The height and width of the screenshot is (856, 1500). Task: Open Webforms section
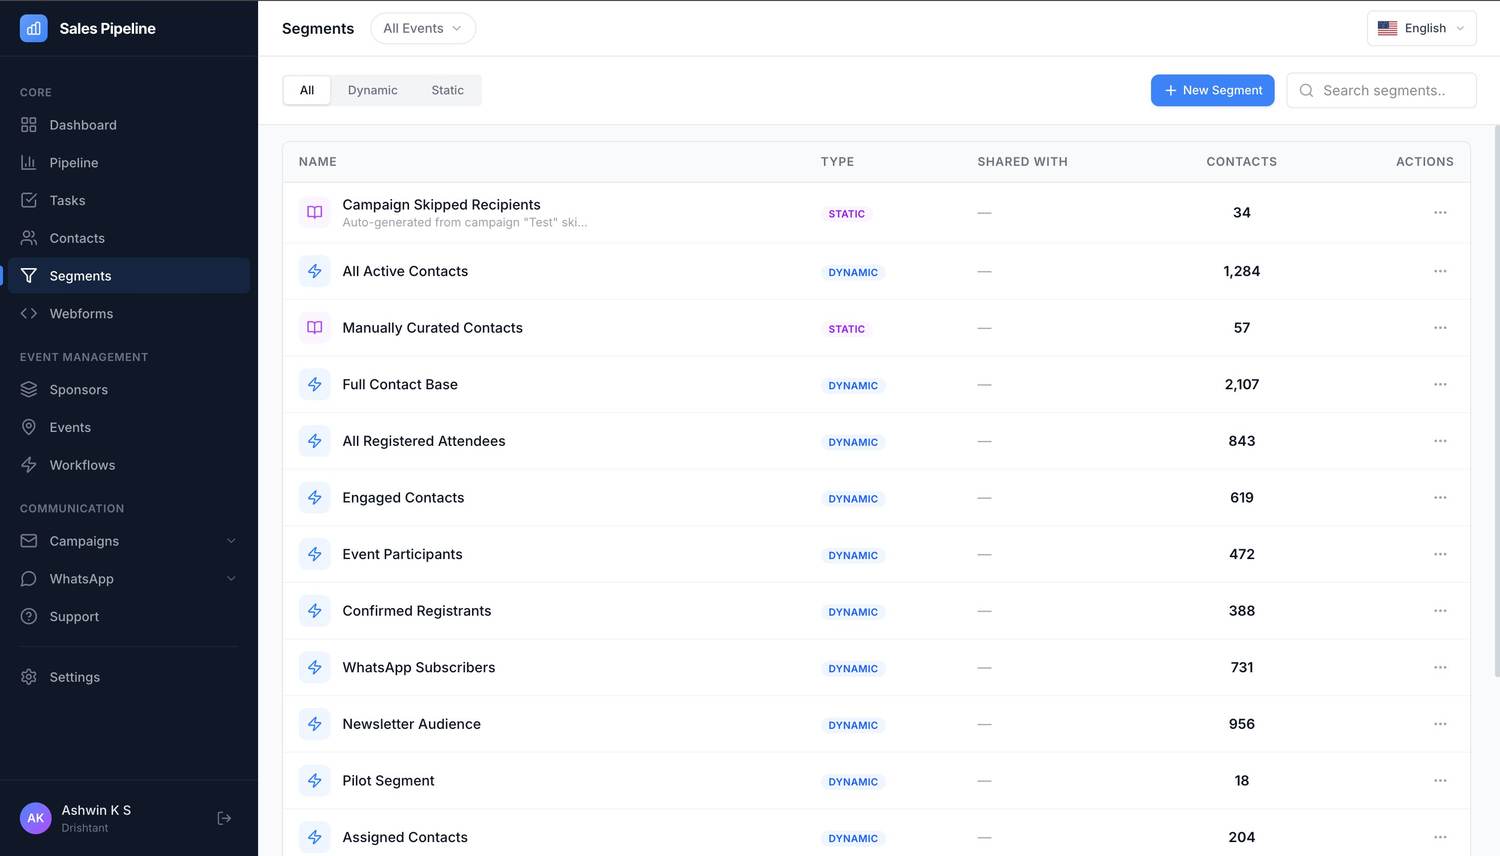(x=129, y=314)
